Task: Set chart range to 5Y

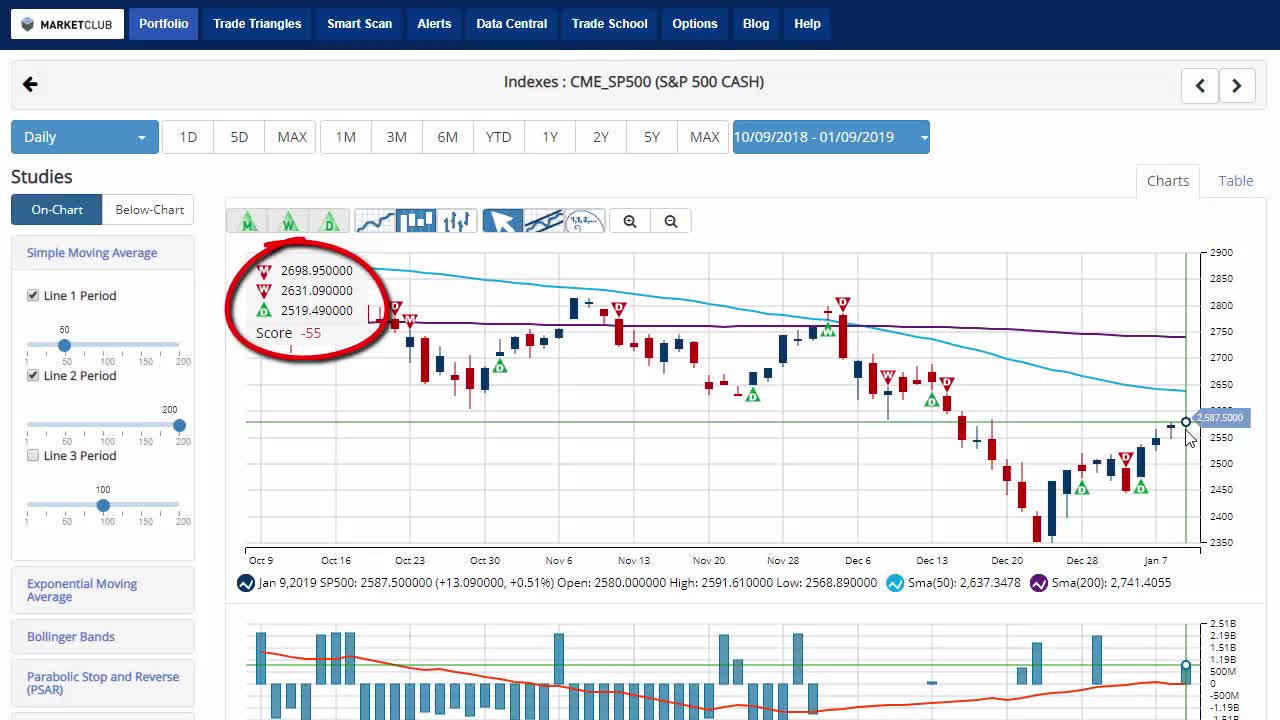Action: point(652,137)
